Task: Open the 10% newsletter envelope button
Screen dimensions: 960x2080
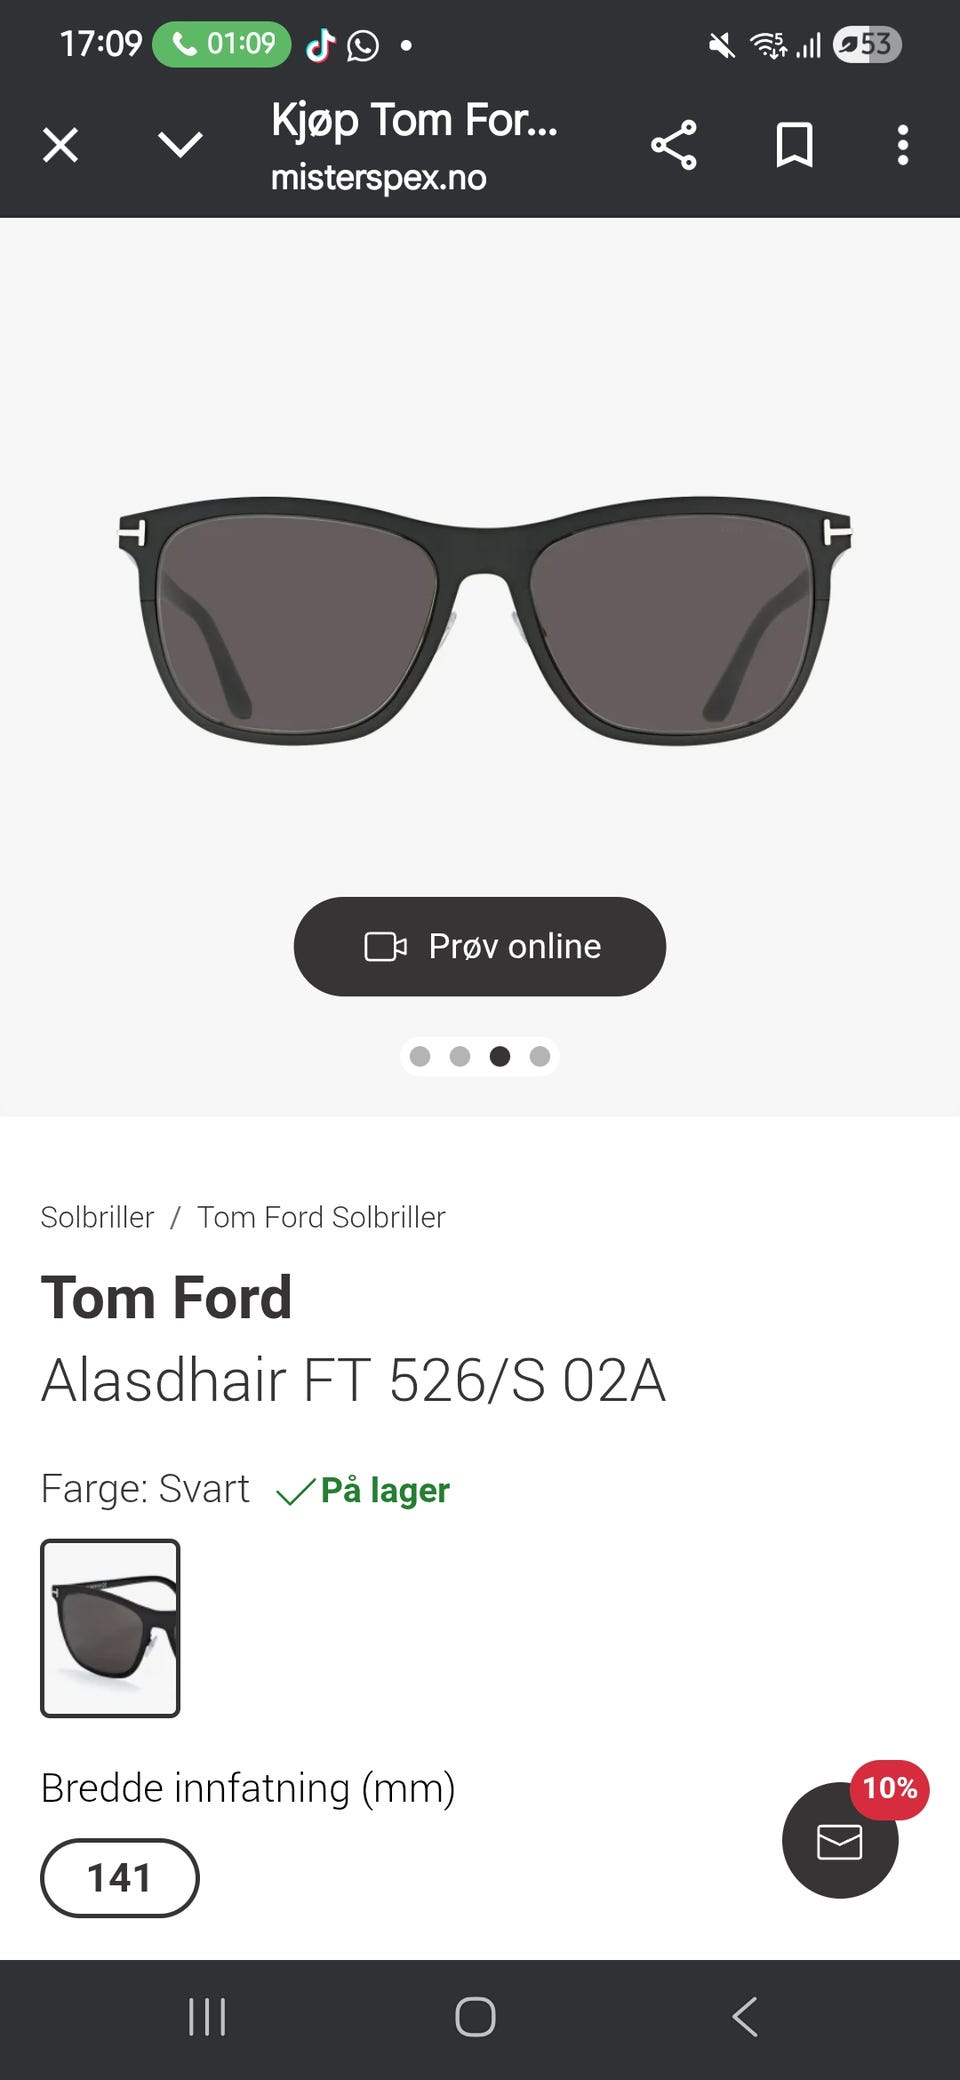Action: click(x=840, y=1841)
